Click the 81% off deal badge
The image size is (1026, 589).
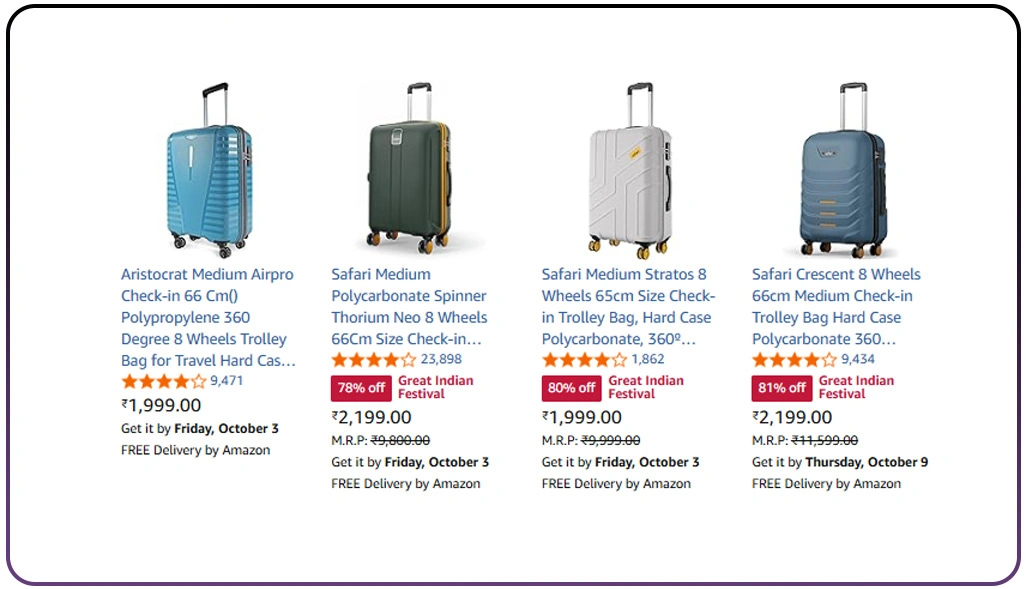(x=782, y=388)
